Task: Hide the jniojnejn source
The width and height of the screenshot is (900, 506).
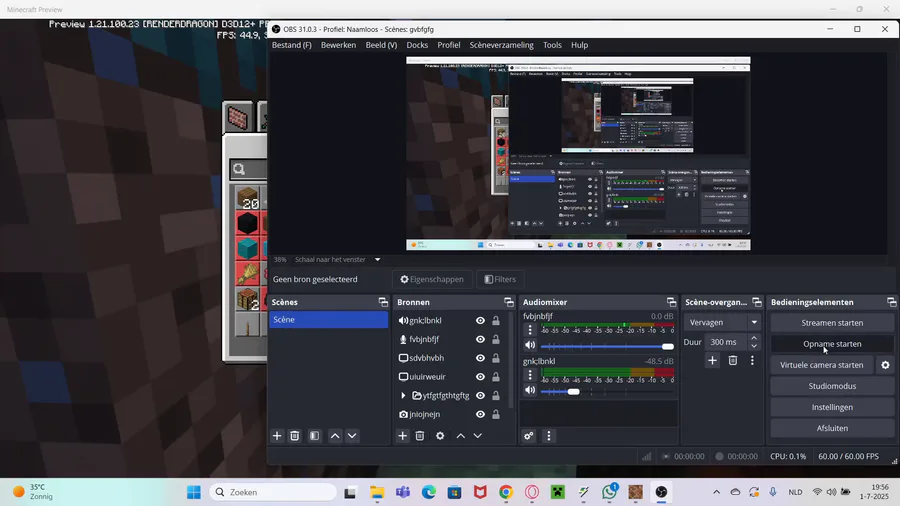Action: [480, 414]
